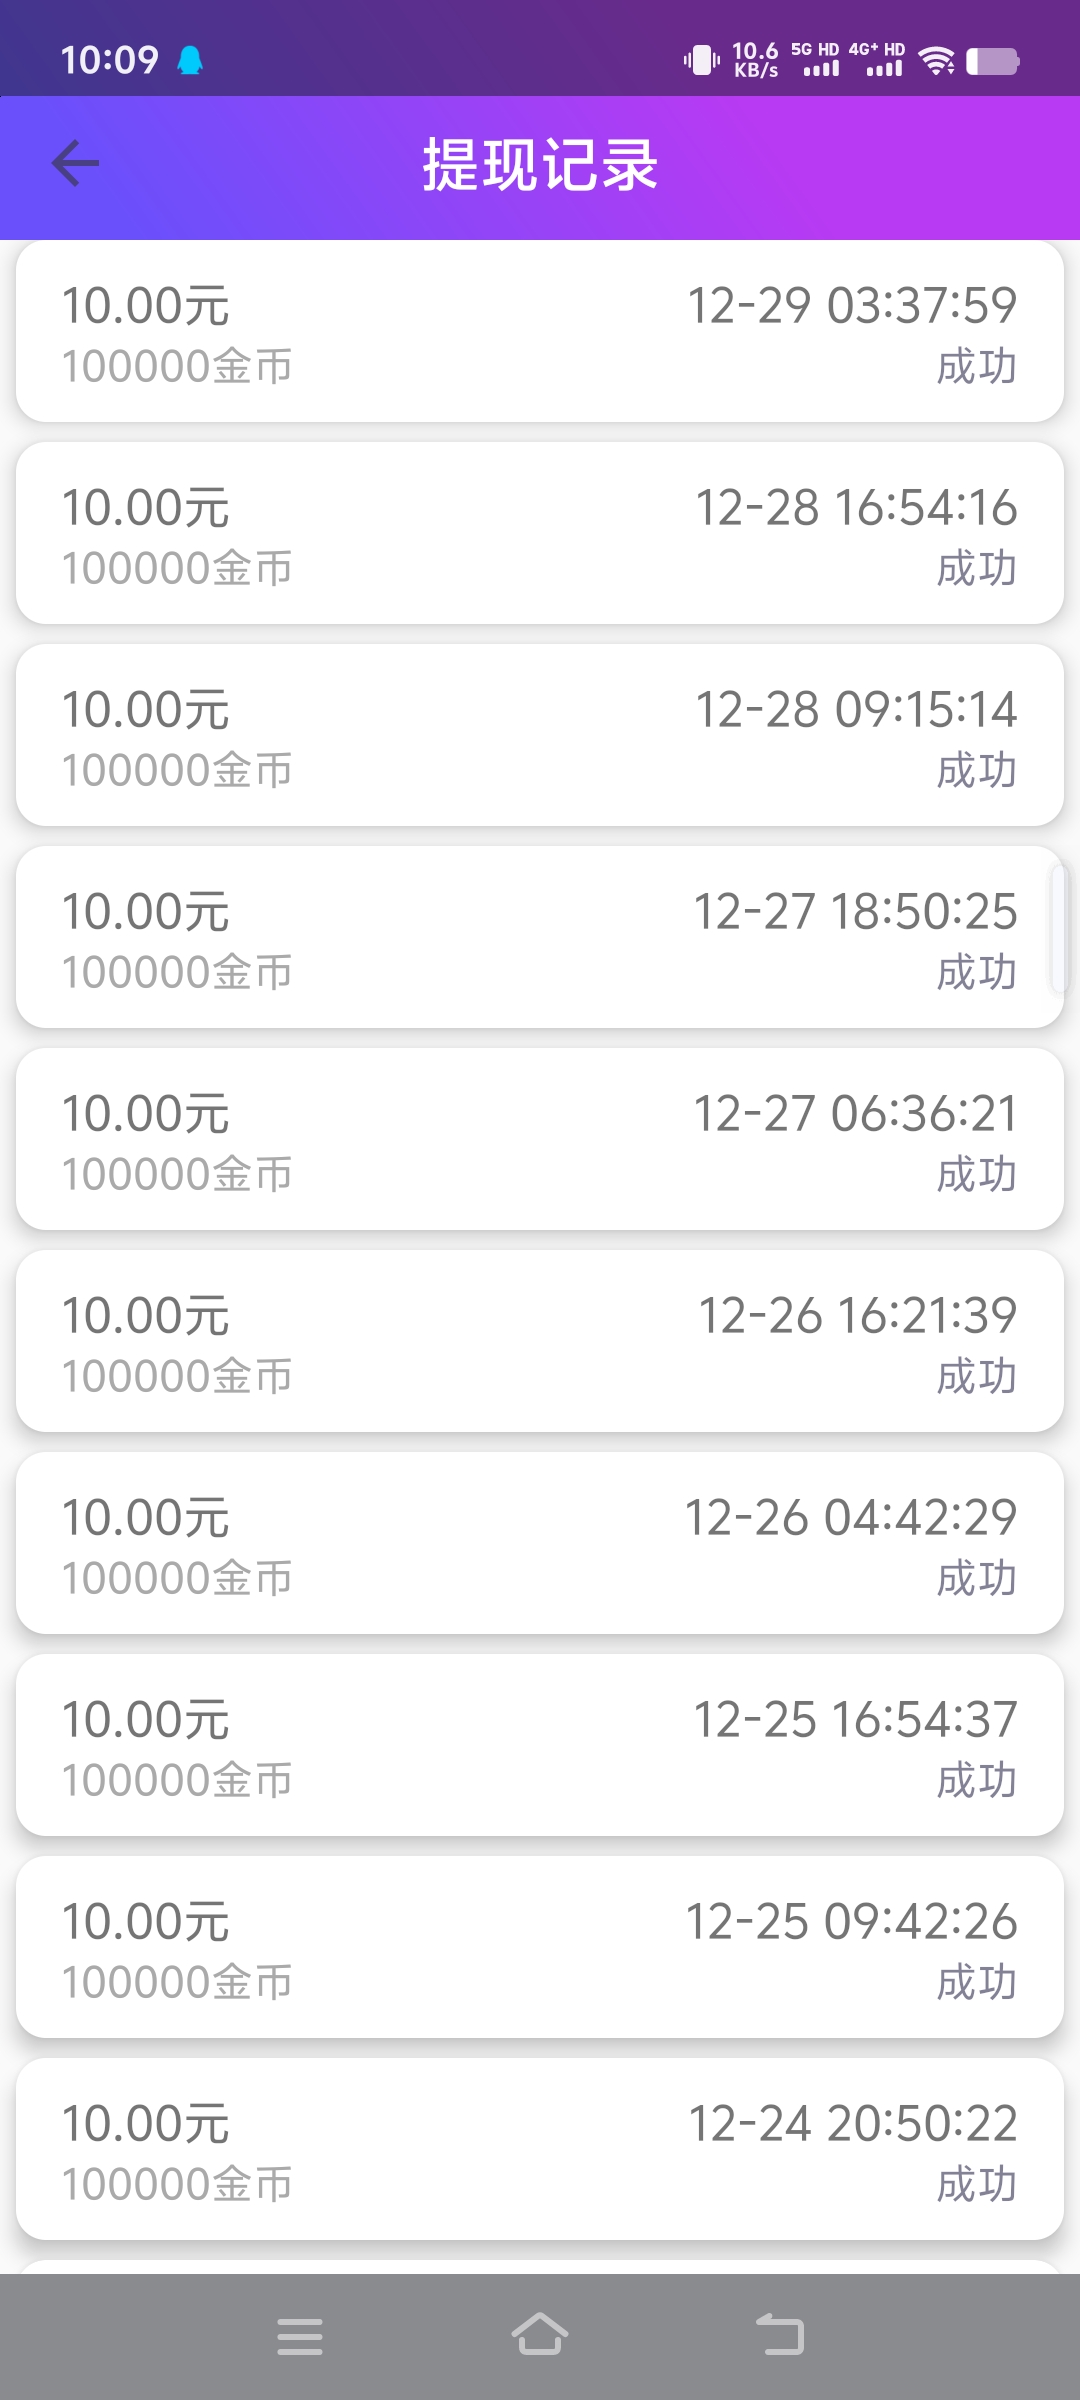Open the 12-28 09:15:14 record card
Image resolution: width=1080 pixels, height=2400 pixels.
tap(540, 736)
